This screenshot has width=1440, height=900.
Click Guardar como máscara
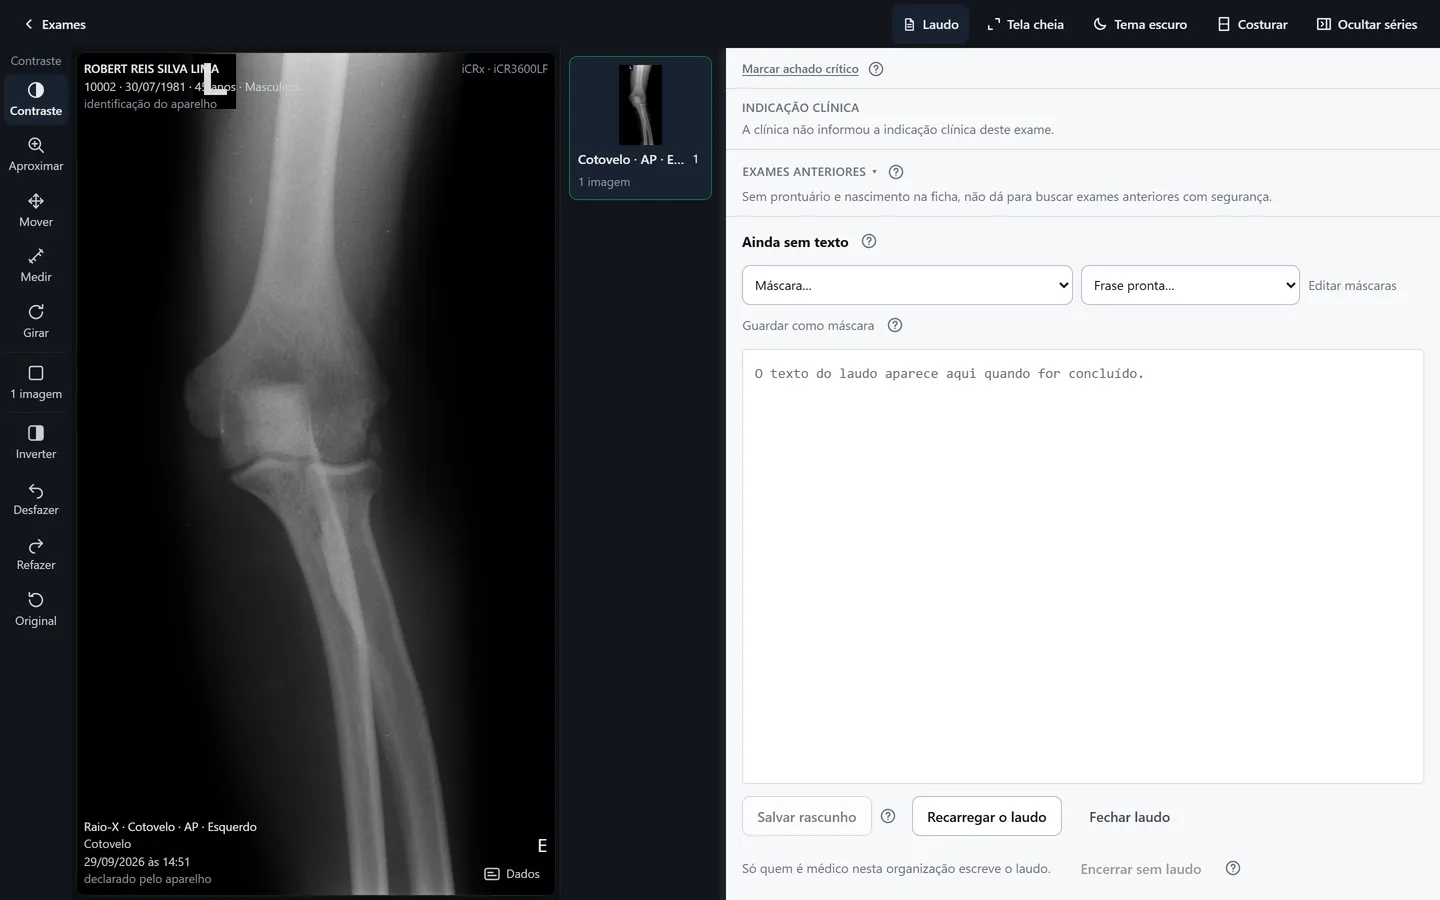tap(808, 326)
